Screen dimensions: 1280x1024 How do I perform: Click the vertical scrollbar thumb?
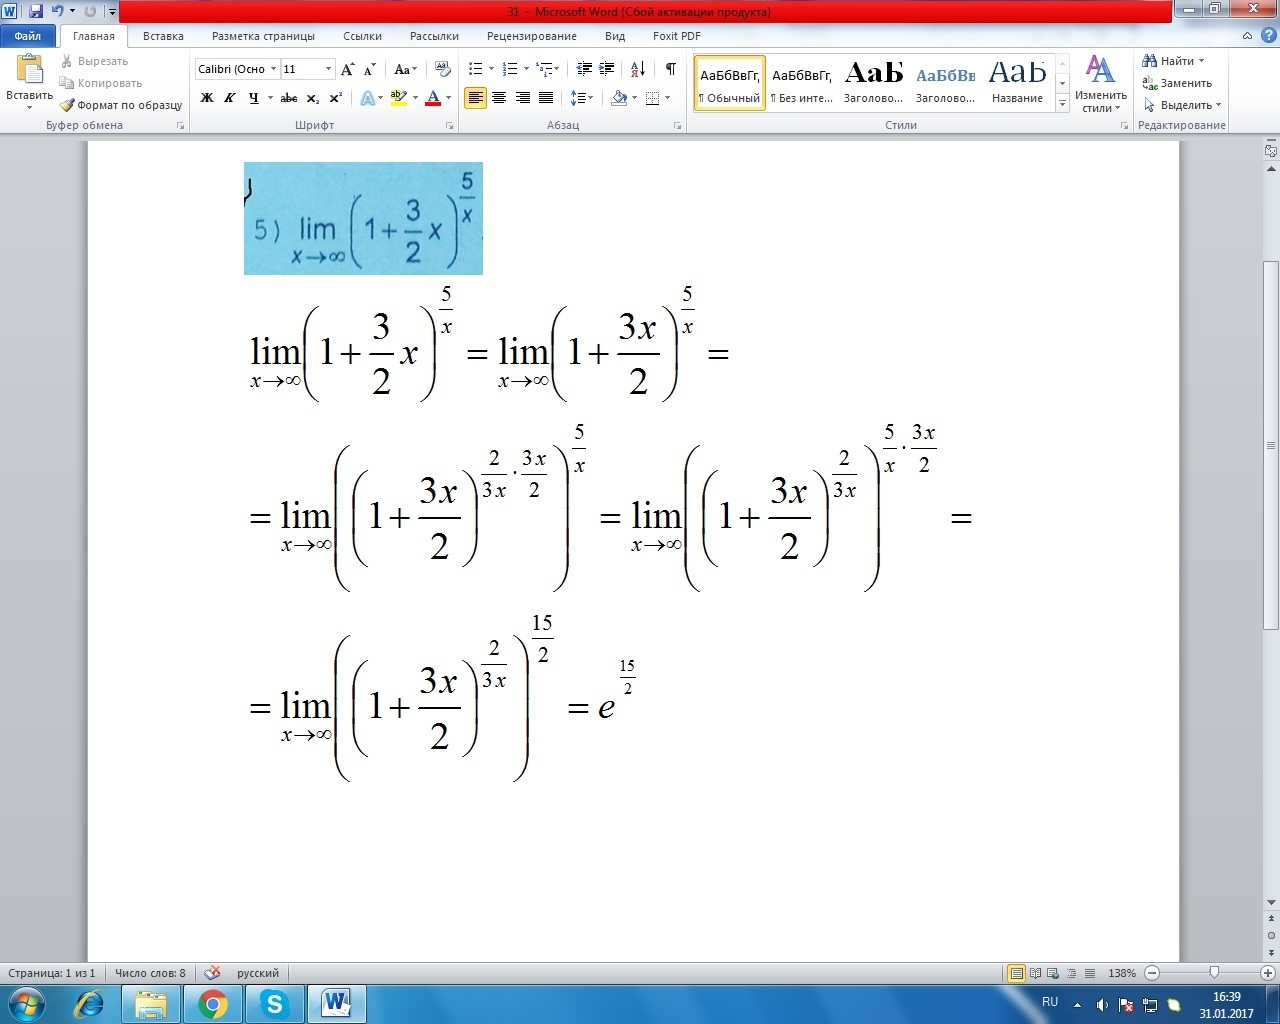[1271, 445]
